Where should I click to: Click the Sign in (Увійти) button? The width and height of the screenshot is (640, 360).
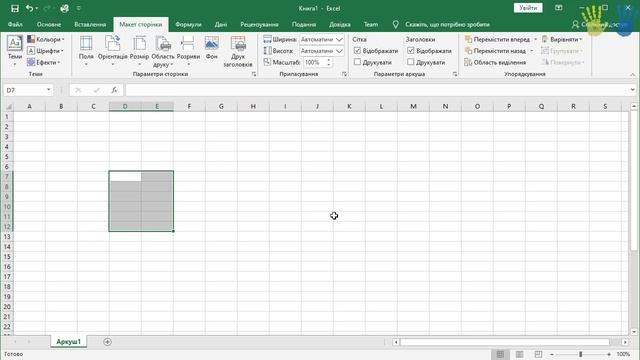click(x=528, y=8)
